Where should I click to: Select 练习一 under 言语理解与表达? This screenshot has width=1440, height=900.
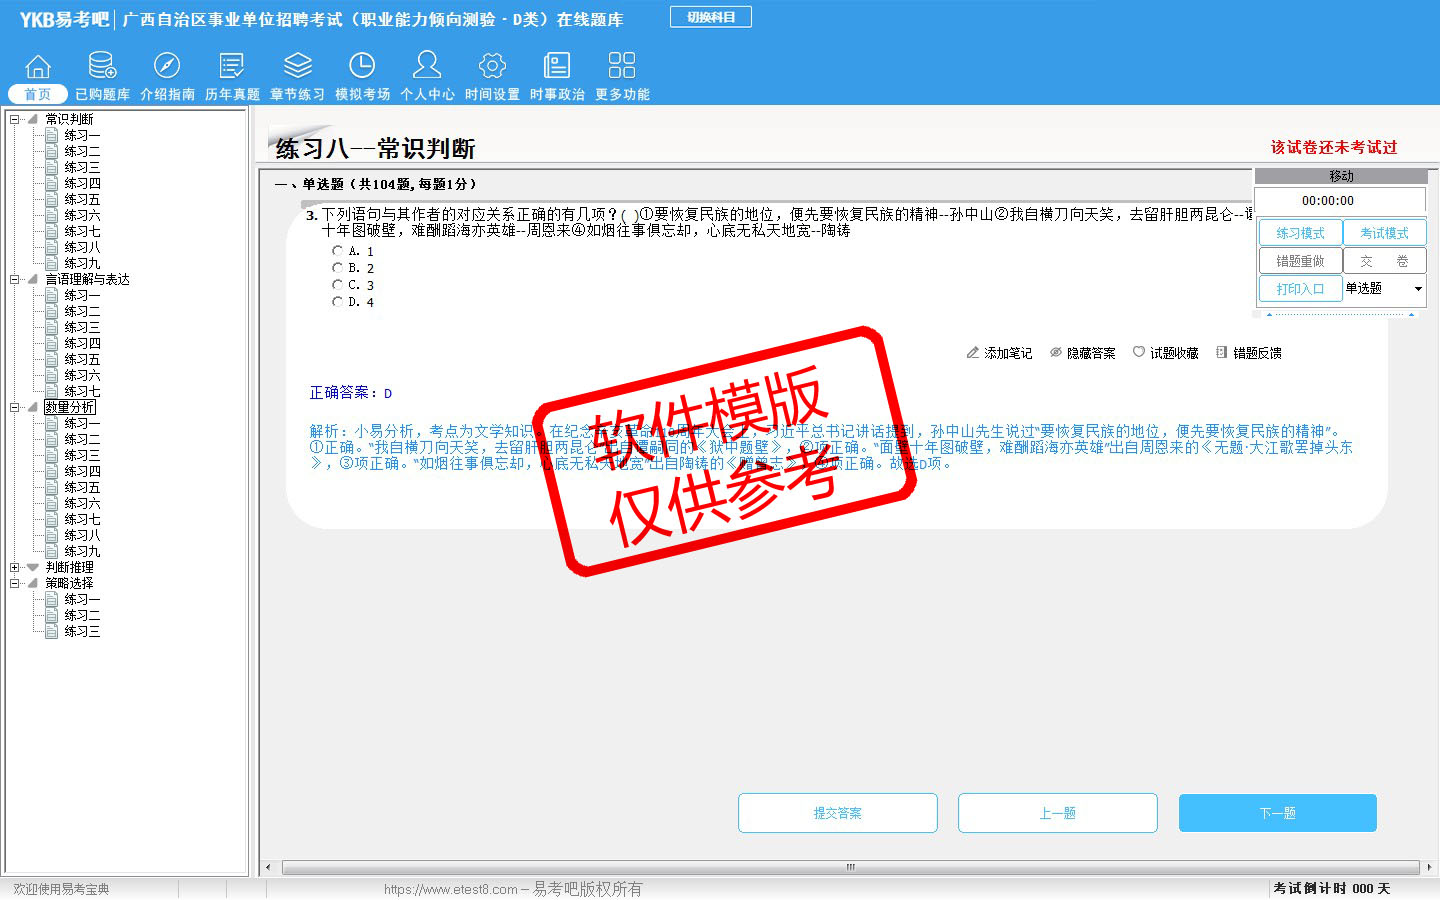pyautogui.click(x=82, y=295)
